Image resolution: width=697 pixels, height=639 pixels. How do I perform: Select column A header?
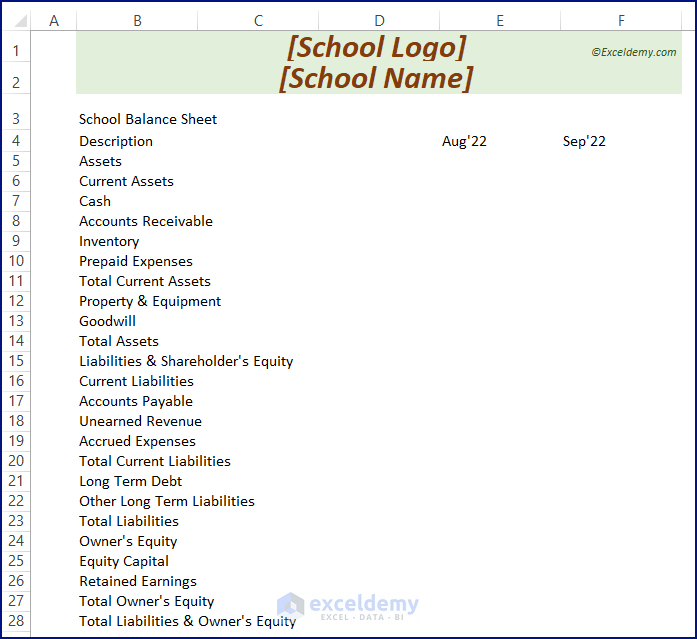click(54, 20)
